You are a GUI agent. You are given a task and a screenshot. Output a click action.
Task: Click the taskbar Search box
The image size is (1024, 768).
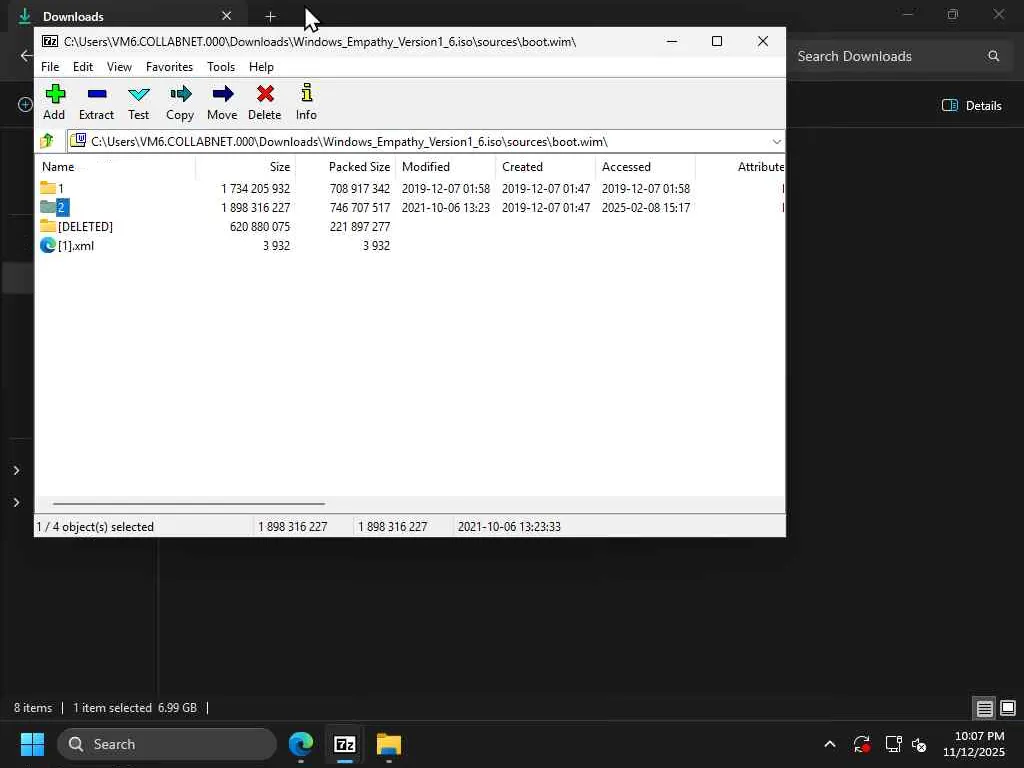167,744
